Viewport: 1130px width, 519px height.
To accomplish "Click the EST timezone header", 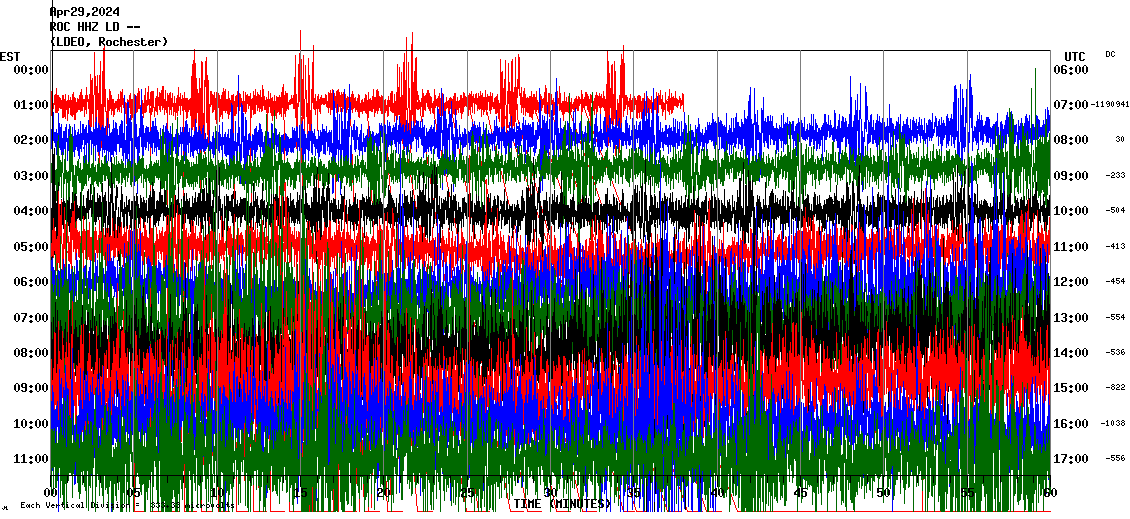I will [10, 56].
